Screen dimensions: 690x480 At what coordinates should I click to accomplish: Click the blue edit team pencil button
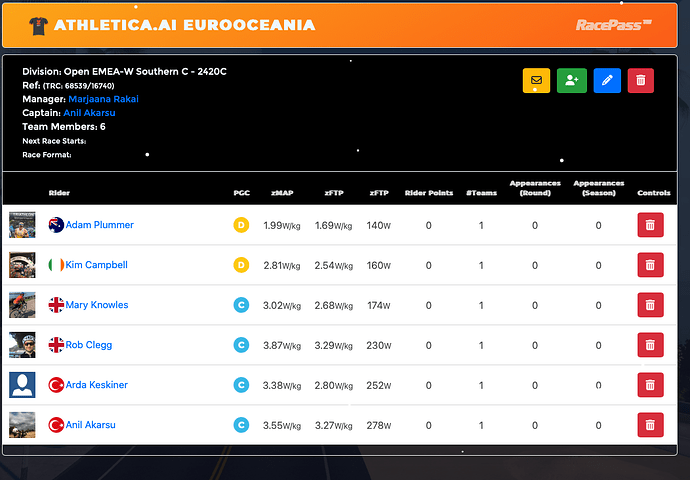tap(607, 81)
